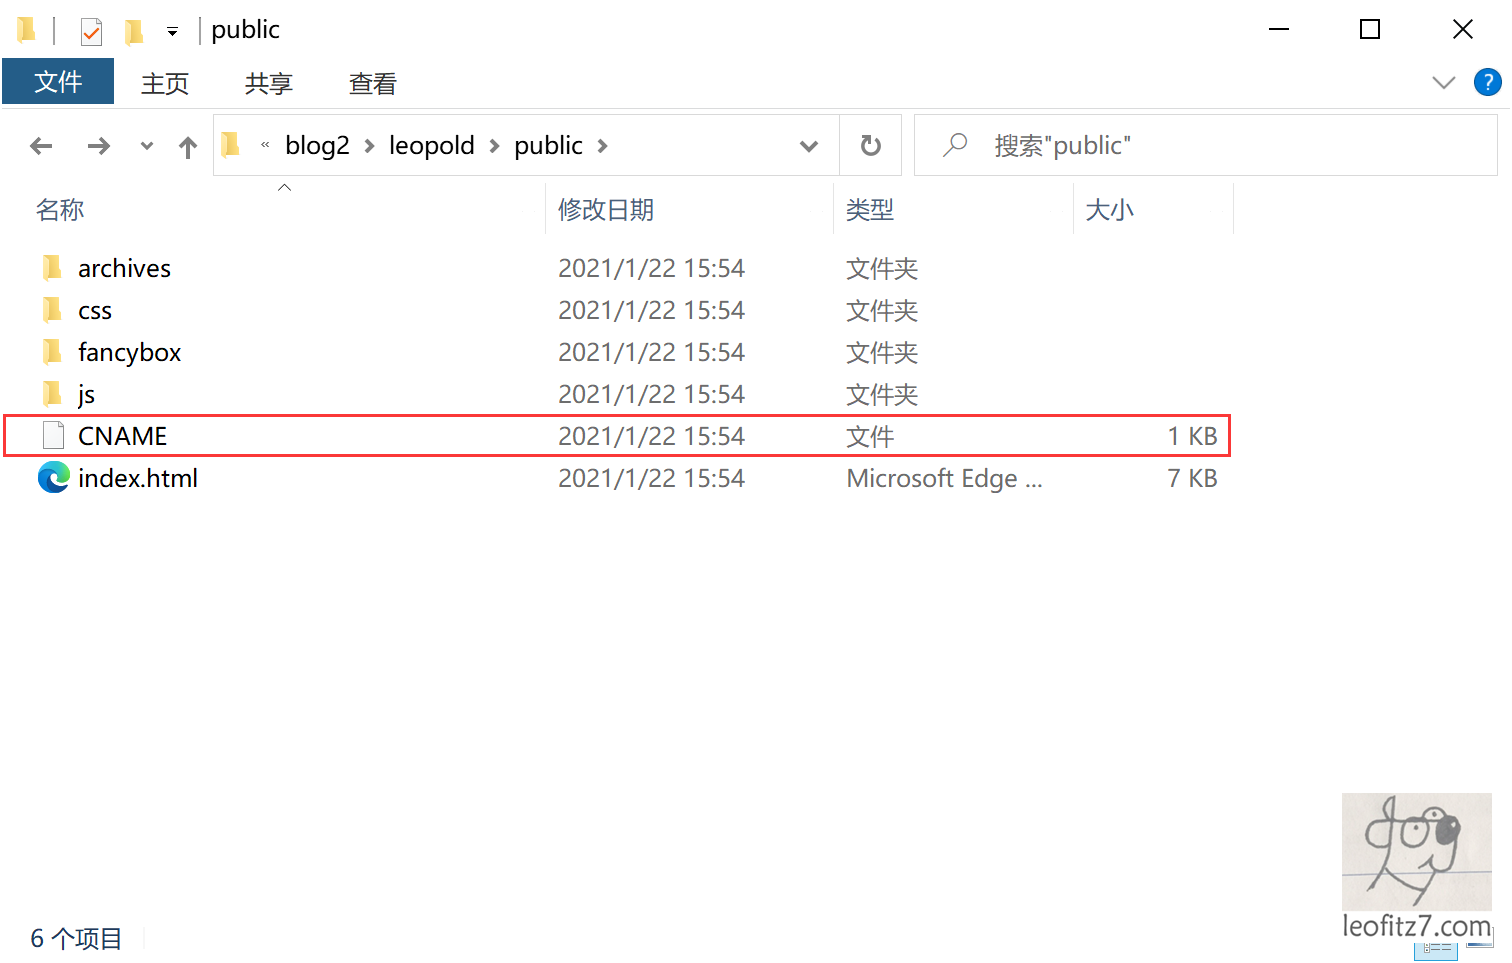The height and width of the screenshot is (963, 1512).
Task: Click modified date of archives row
Action: (x=651, y=268)
